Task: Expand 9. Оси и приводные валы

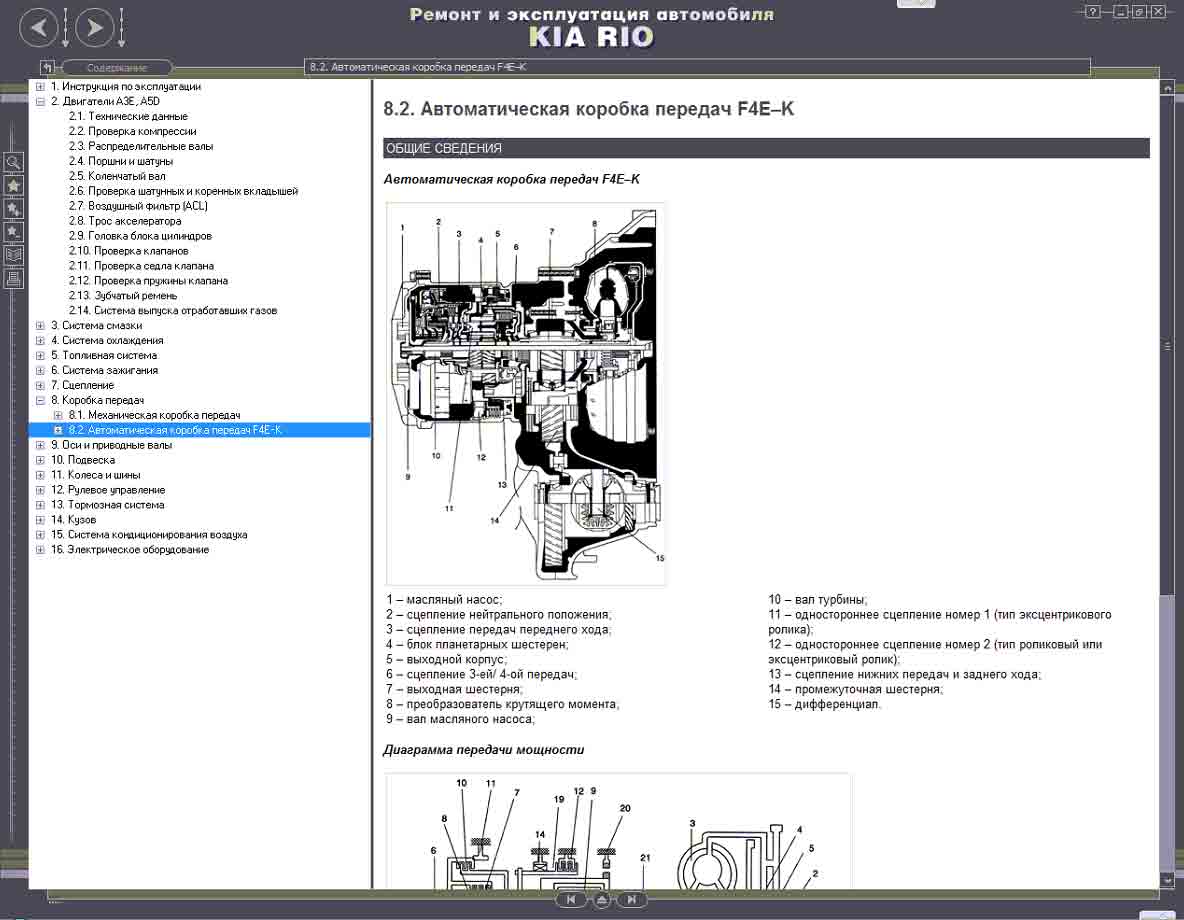Action: (40, 446)
